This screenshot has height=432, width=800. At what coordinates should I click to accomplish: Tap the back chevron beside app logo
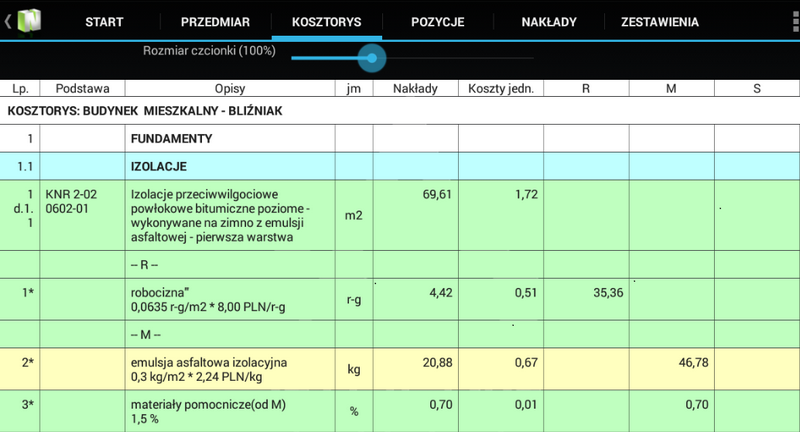pyautogui.click(x=8, y=21)
